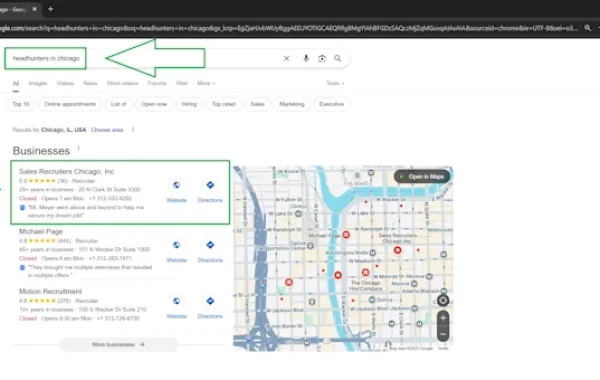Switch to the Images results tab
Image resolution: width=600 pixels, height=380 pixels.
(38, 83)
